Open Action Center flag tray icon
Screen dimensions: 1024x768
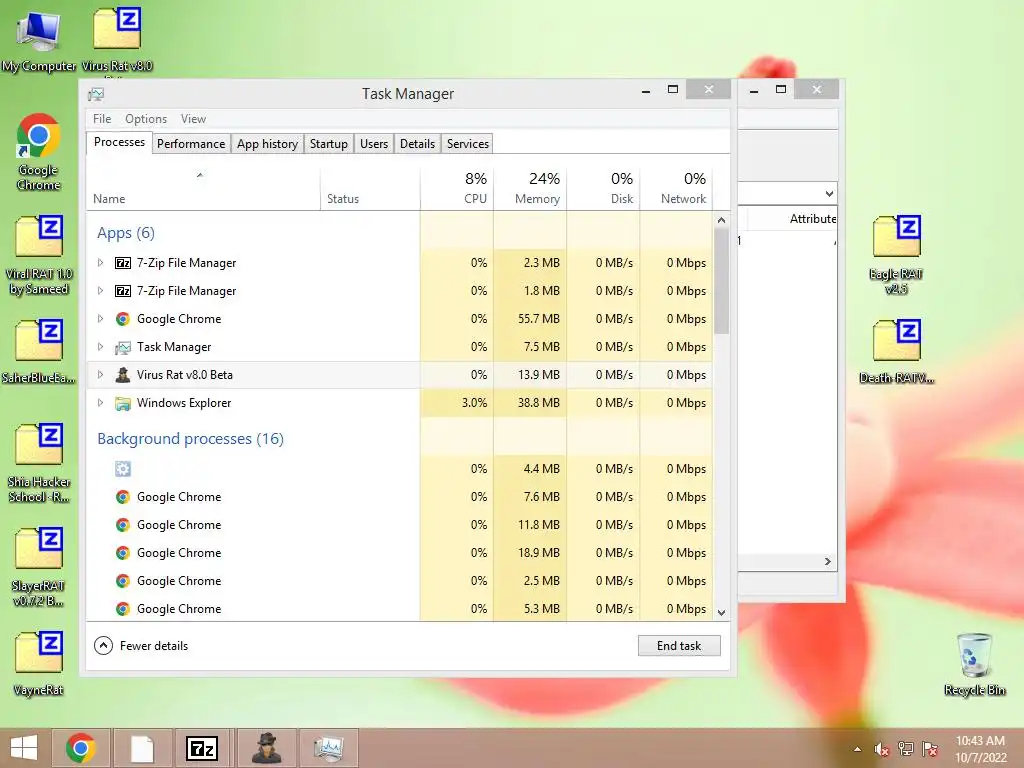point(930,749)
